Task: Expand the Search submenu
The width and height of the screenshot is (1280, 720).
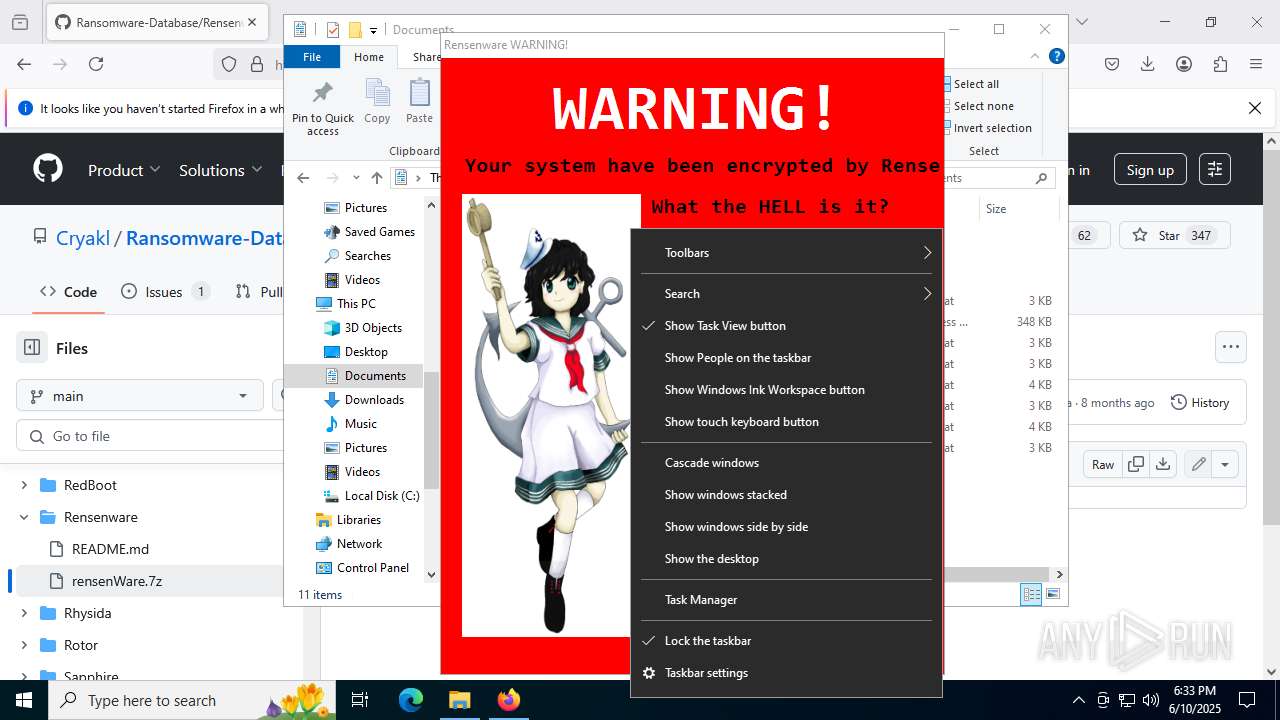Action: [786, 294]
